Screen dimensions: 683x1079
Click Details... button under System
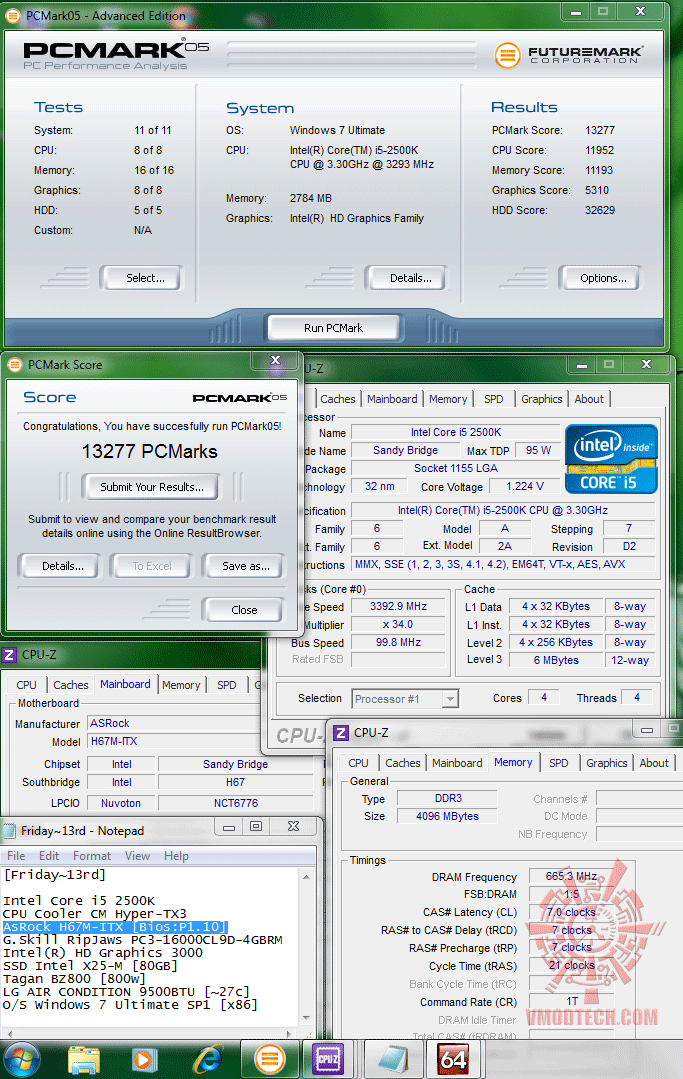(406, 278)
